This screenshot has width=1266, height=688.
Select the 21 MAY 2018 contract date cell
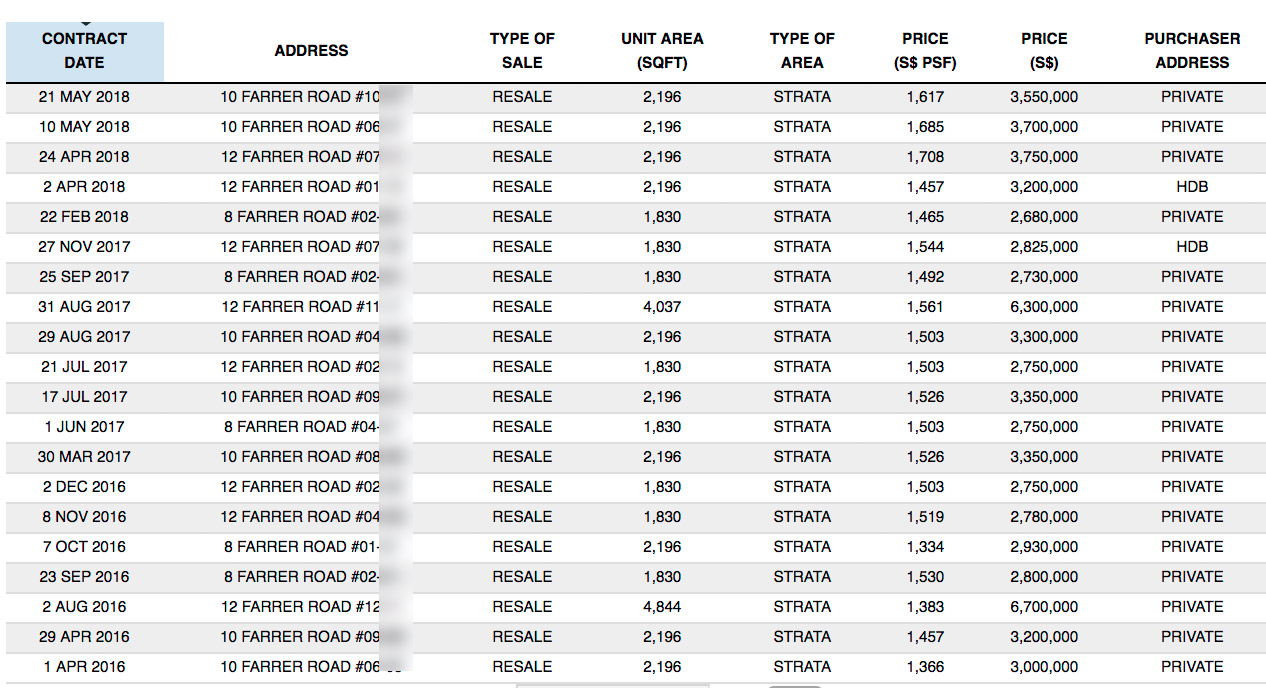[85, 97]
